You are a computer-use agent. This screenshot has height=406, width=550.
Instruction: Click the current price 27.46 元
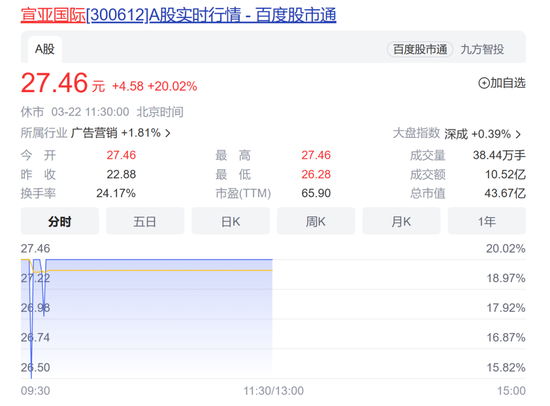63,83
